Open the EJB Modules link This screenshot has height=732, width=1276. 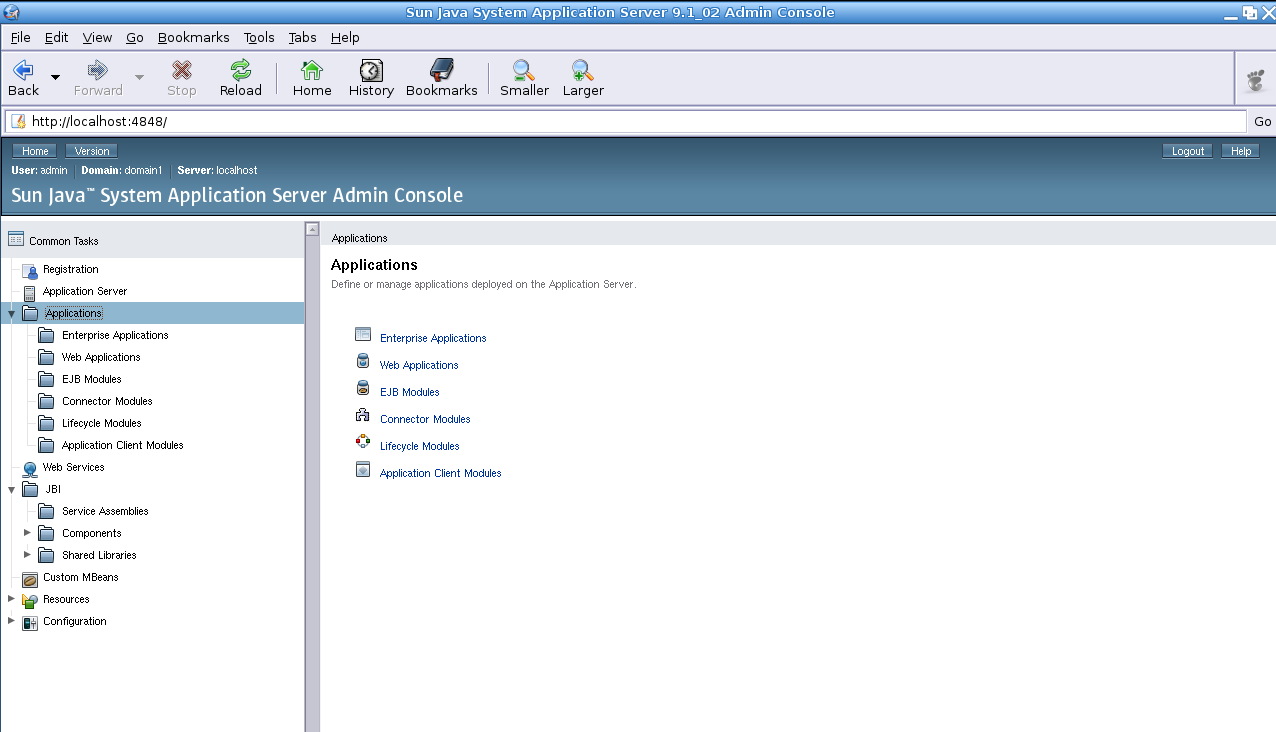(410, 392)
